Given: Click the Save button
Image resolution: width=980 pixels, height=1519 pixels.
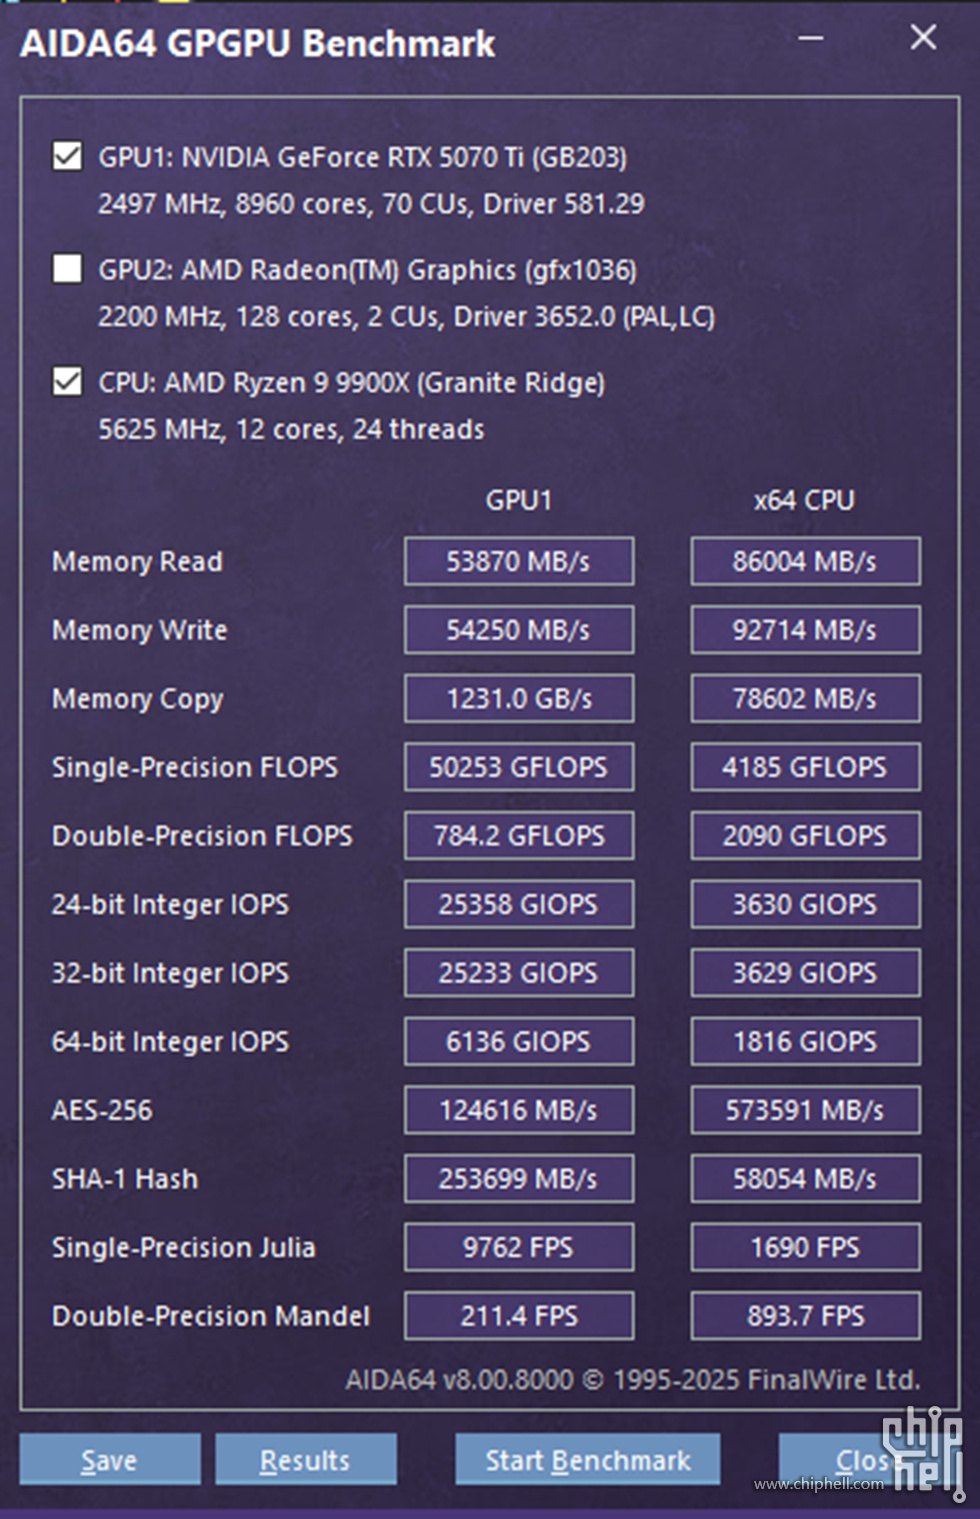Looking at the screenshot, I should (109, 1459).
